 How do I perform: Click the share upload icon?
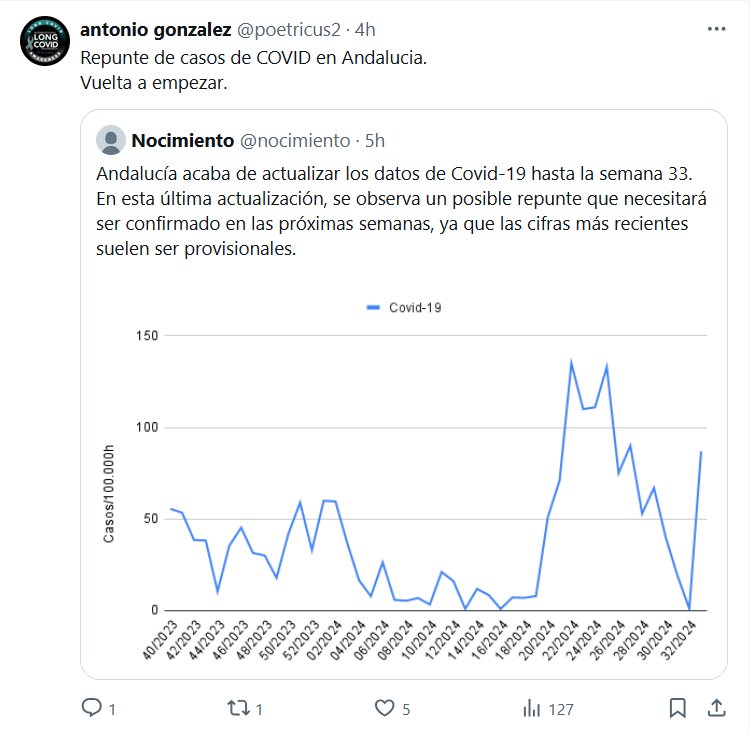716,708
